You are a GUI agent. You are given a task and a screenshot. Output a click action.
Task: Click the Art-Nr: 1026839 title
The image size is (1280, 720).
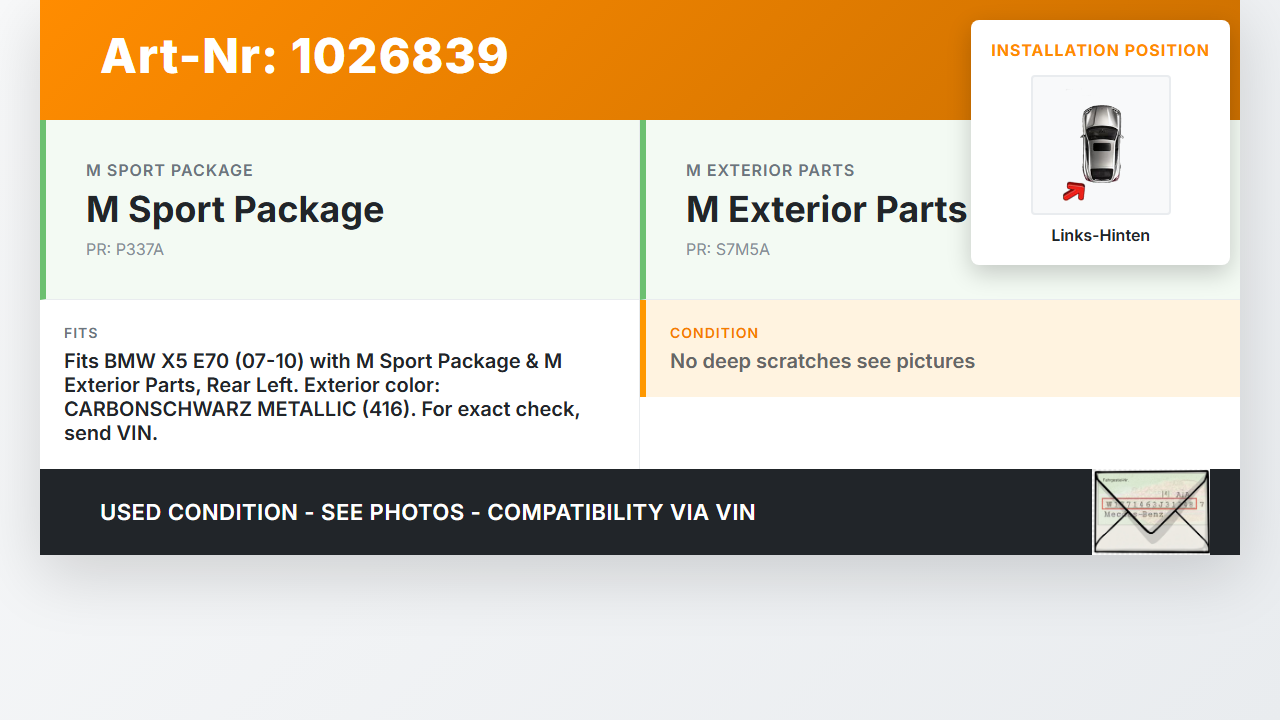(304, 56)
